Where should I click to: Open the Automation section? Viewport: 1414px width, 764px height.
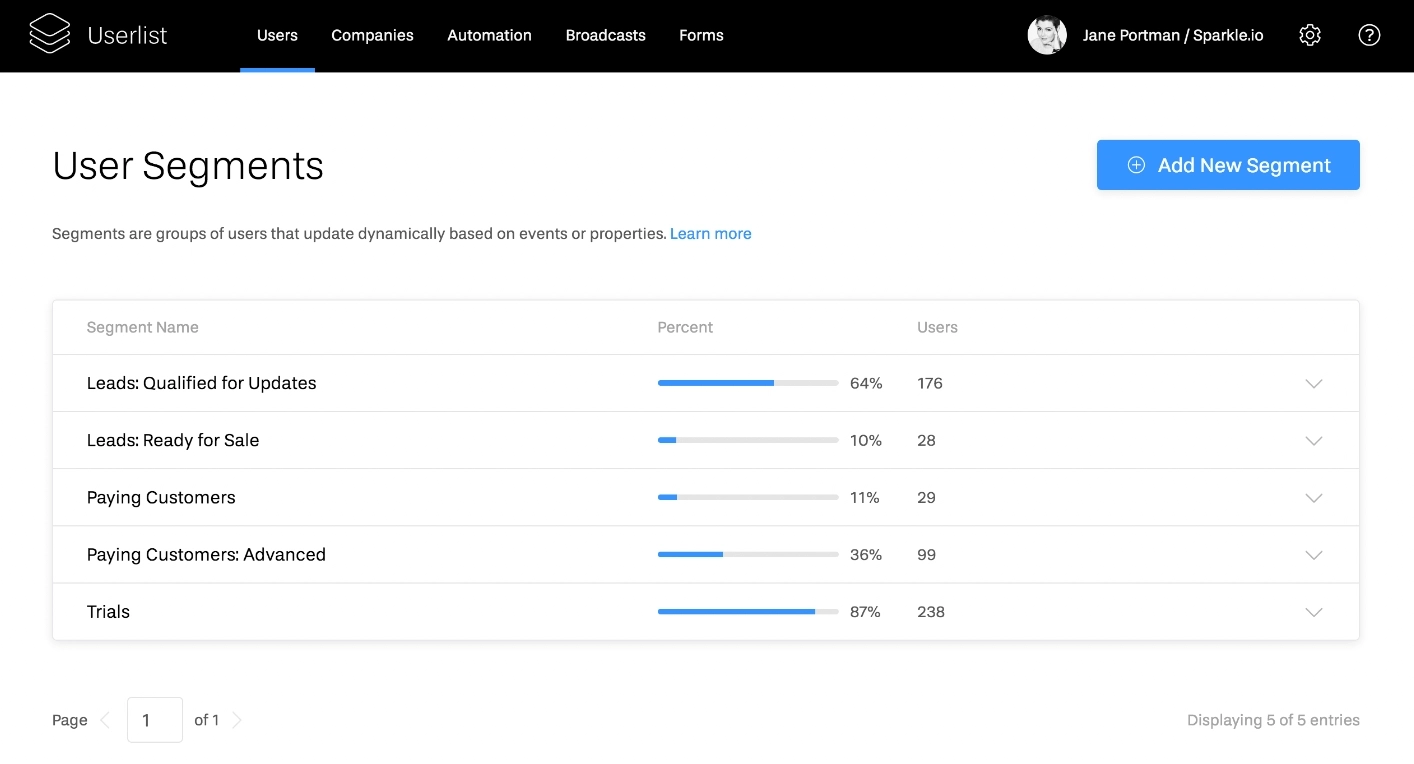click(489, 35)
